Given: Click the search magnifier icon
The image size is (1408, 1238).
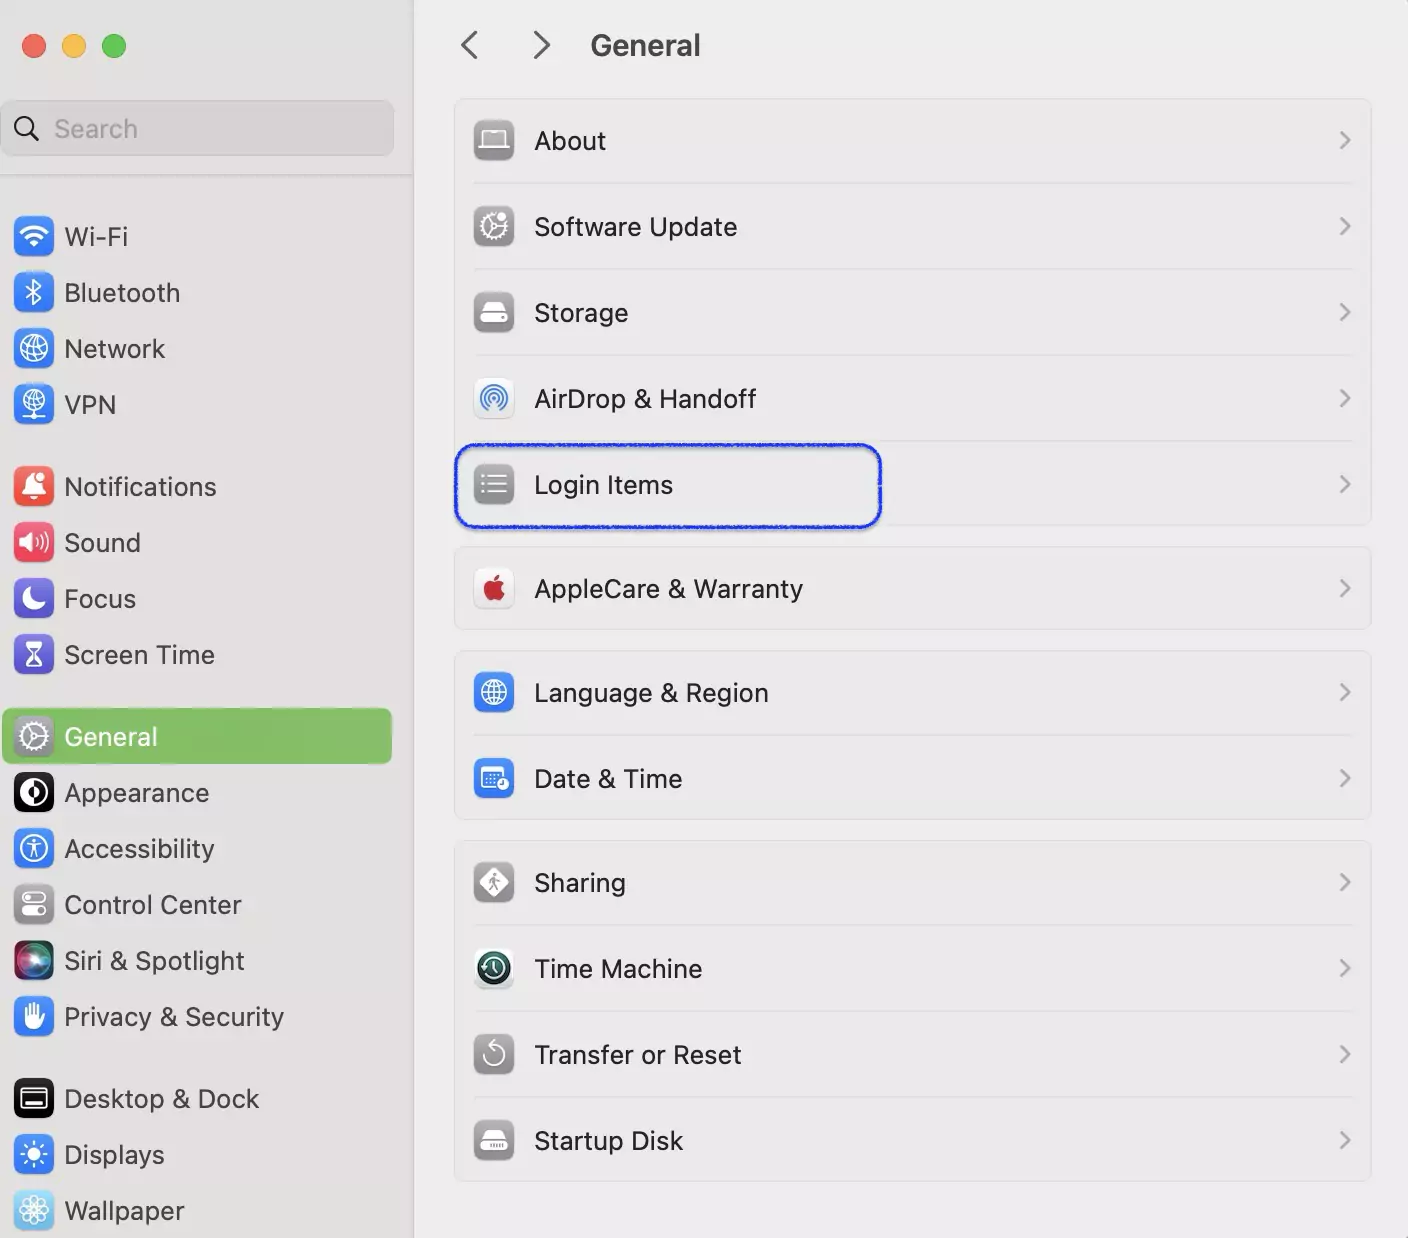Looking at the screenshot, I should click(27, 128).
